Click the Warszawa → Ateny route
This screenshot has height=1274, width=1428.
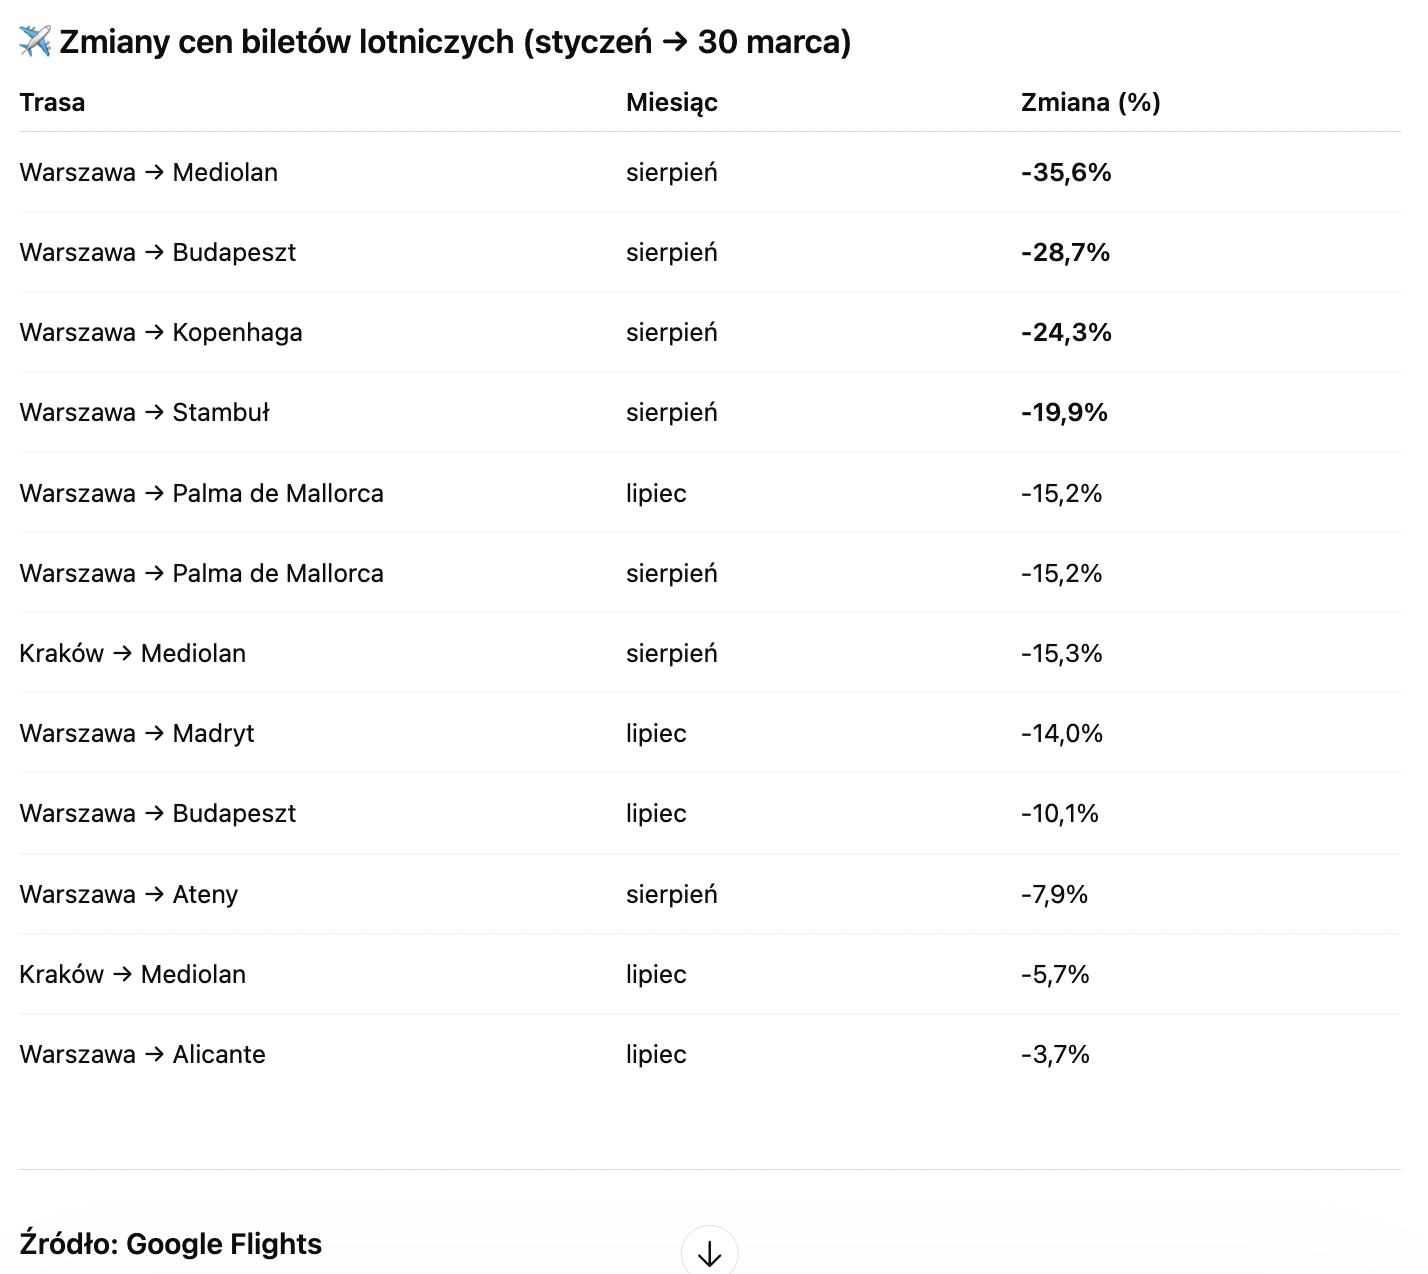tap(128, 894)
